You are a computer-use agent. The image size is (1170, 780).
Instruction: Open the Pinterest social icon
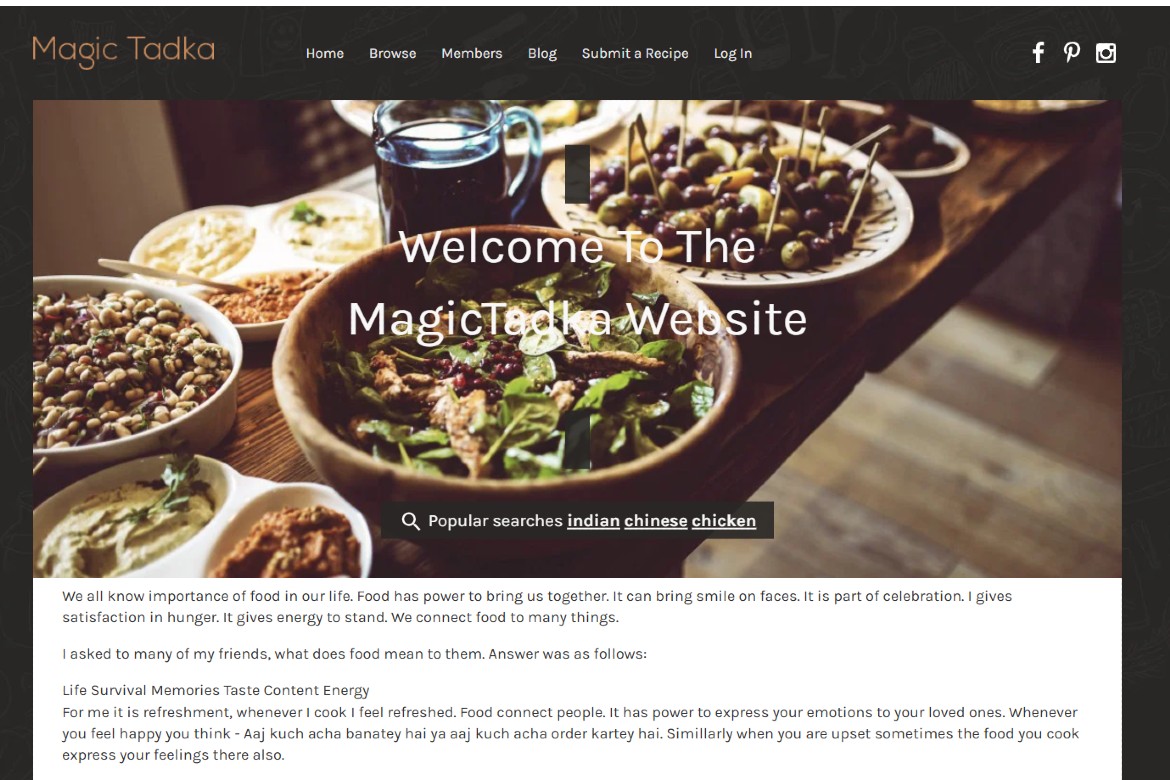[x=1072, y=52]
